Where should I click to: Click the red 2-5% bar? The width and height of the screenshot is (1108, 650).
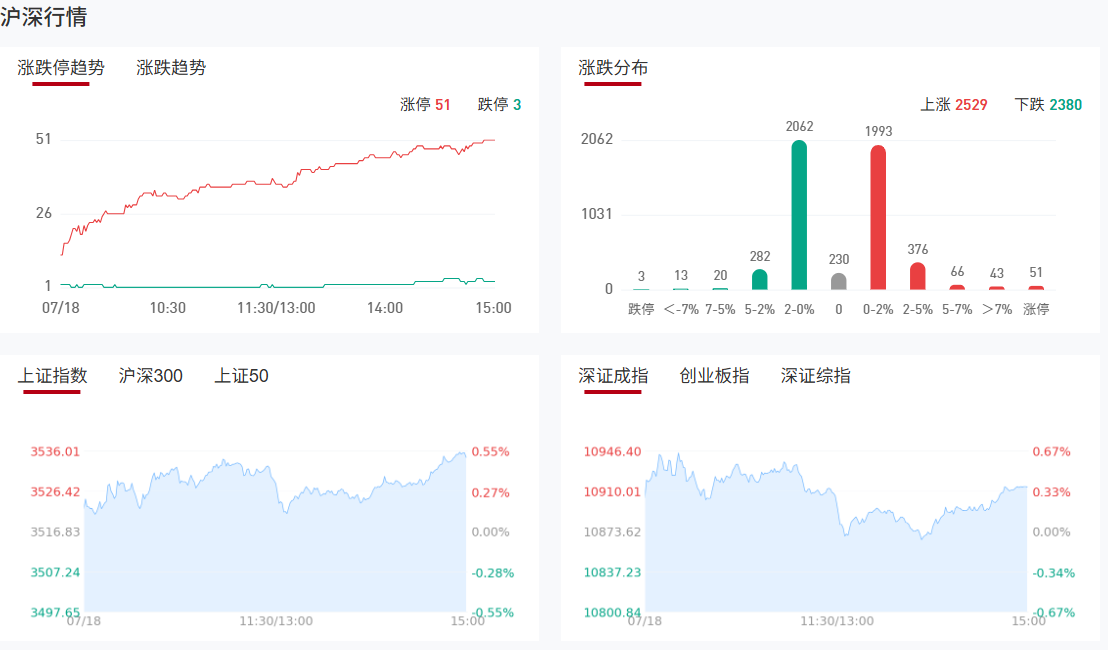[x=917, y=276]
